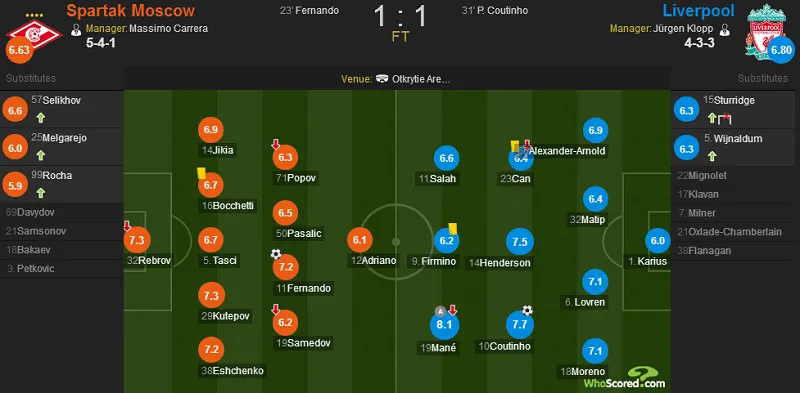The image size is (800, 393).
Task: Click the stadium icon next to Venue
Action: click(x=382, y=79)
